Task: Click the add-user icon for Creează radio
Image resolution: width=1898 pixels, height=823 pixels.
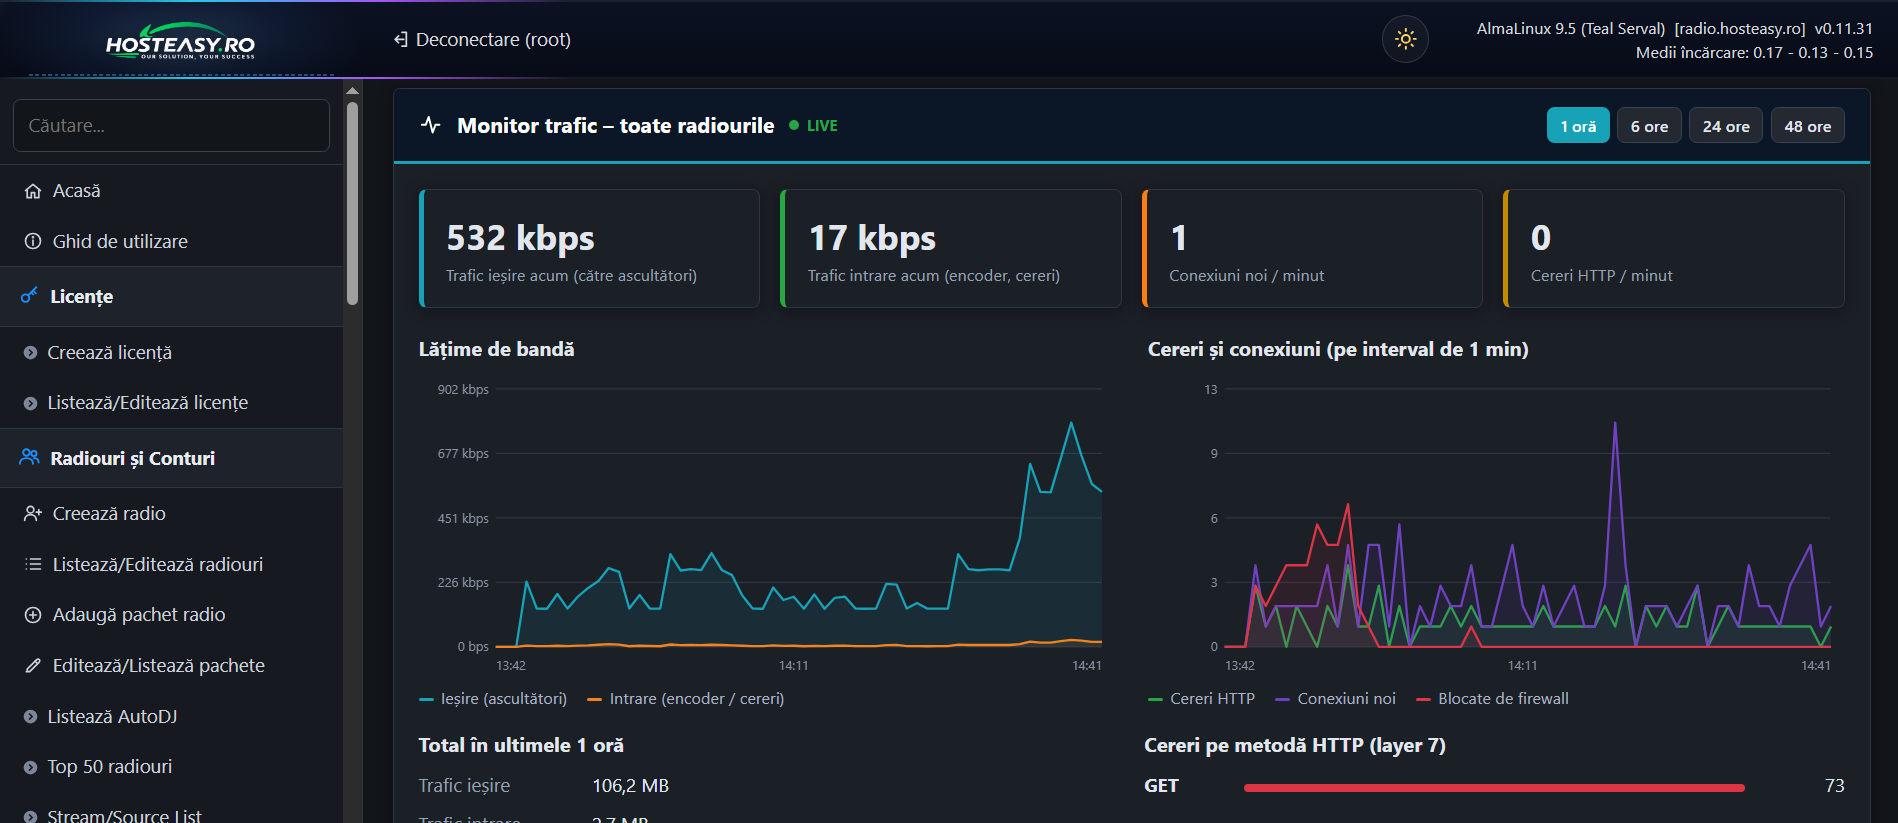Action: pos(33,513)
